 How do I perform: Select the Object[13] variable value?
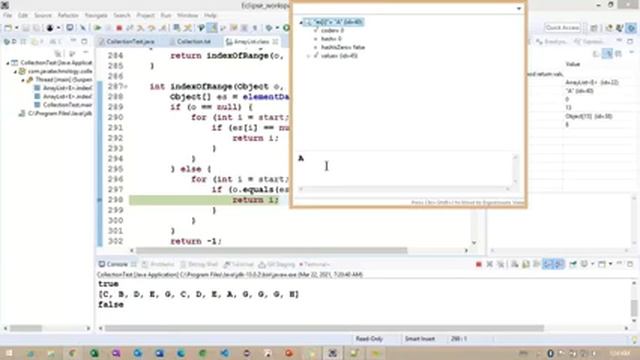coord(589,116)
